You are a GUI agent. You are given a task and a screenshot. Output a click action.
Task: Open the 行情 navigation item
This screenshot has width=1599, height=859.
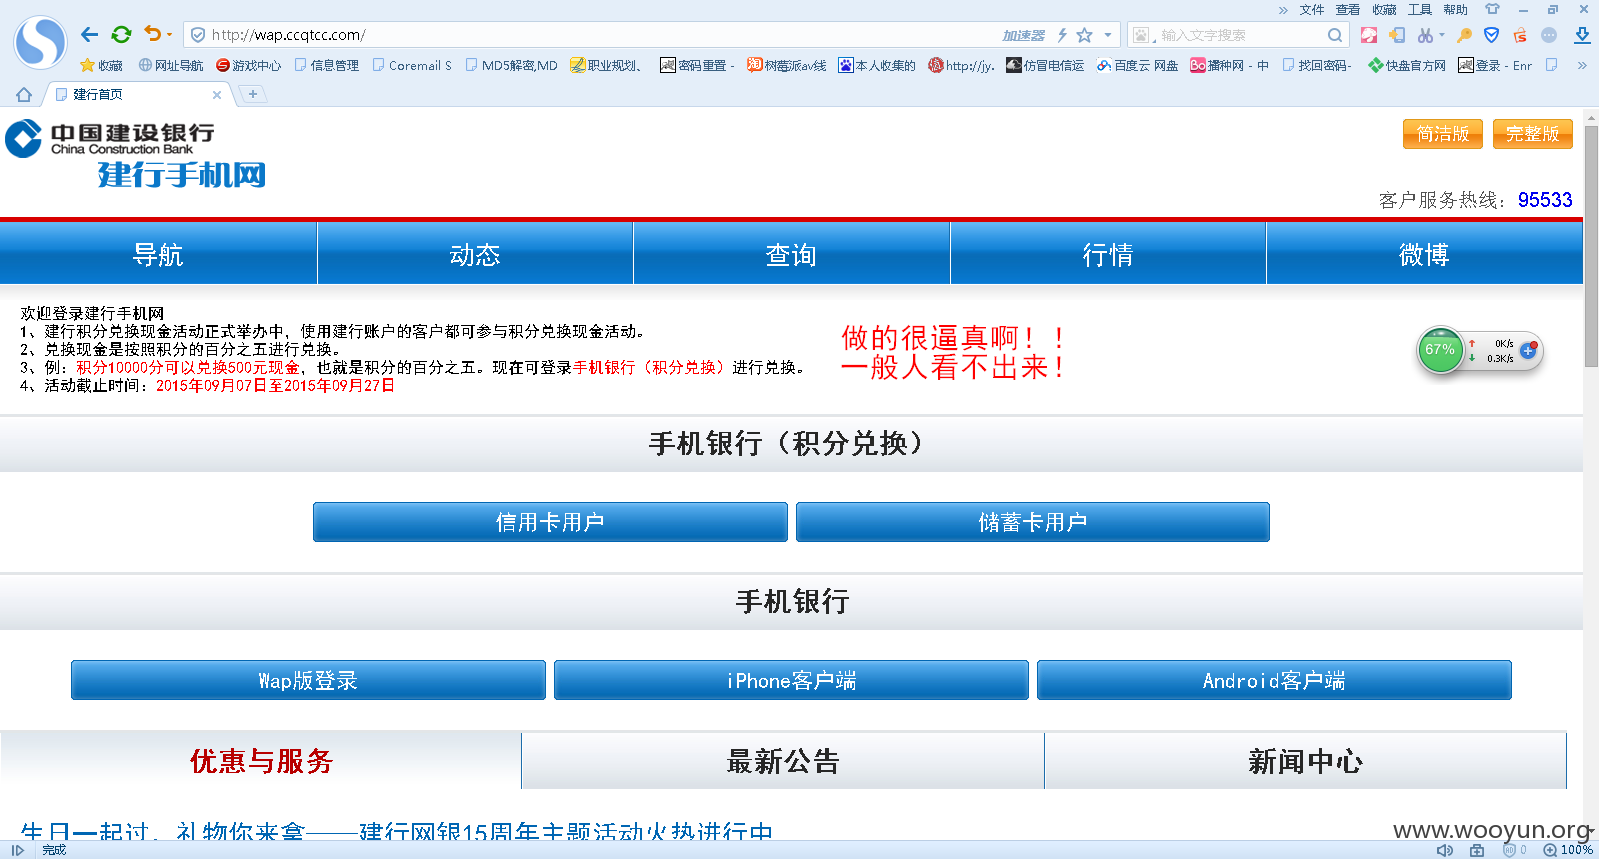pos(1108,255)
